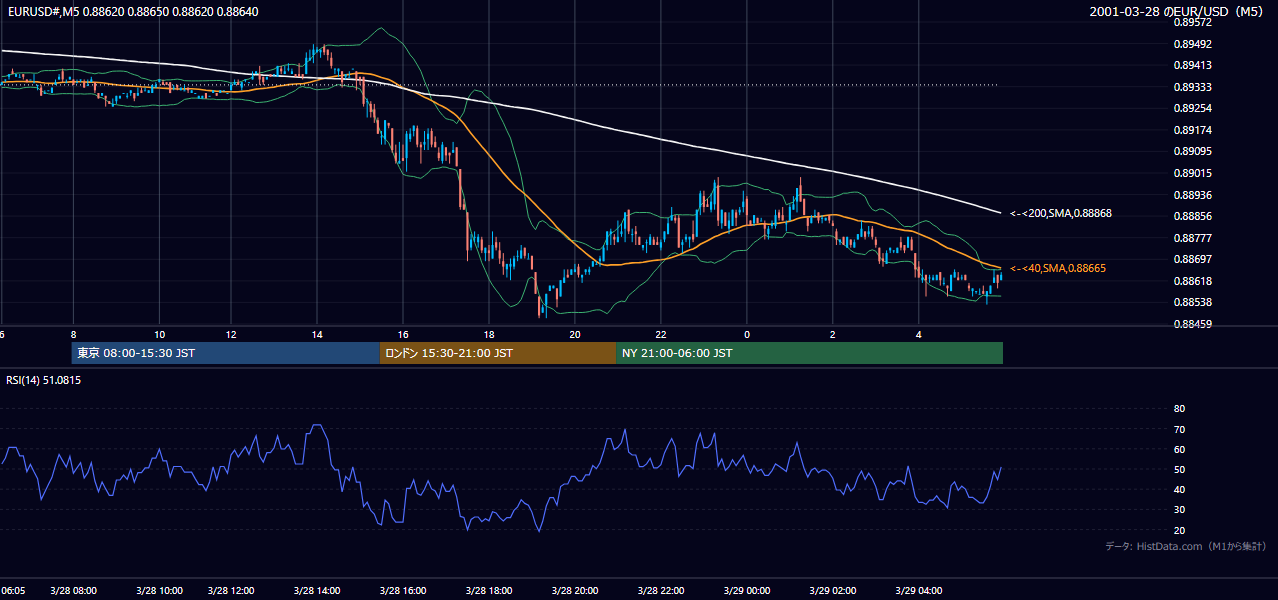Screen dimensions: 1278x600
Task: Click price axis value 0.88618
Action: tap(1192, 281)
